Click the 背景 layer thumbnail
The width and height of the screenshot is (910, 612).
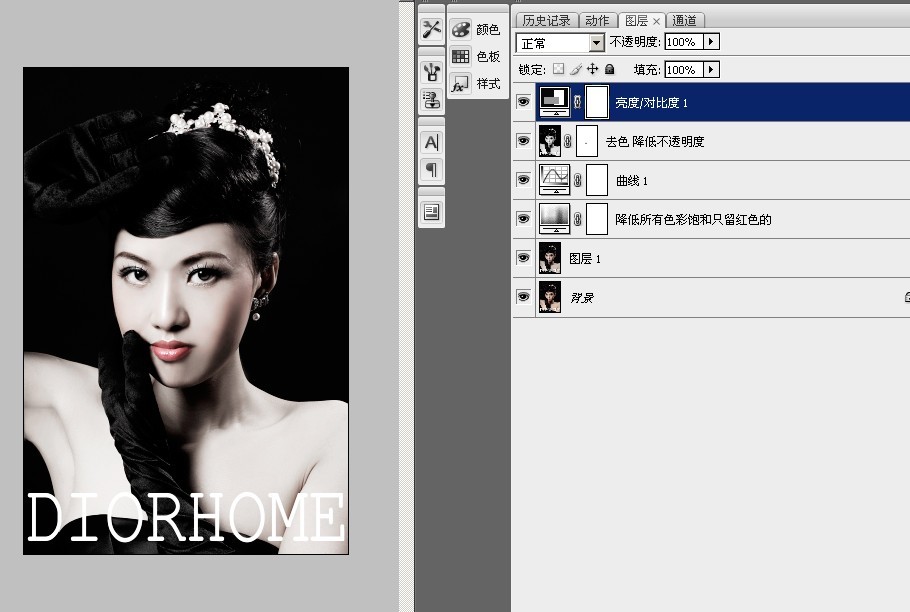coord(550,296)
